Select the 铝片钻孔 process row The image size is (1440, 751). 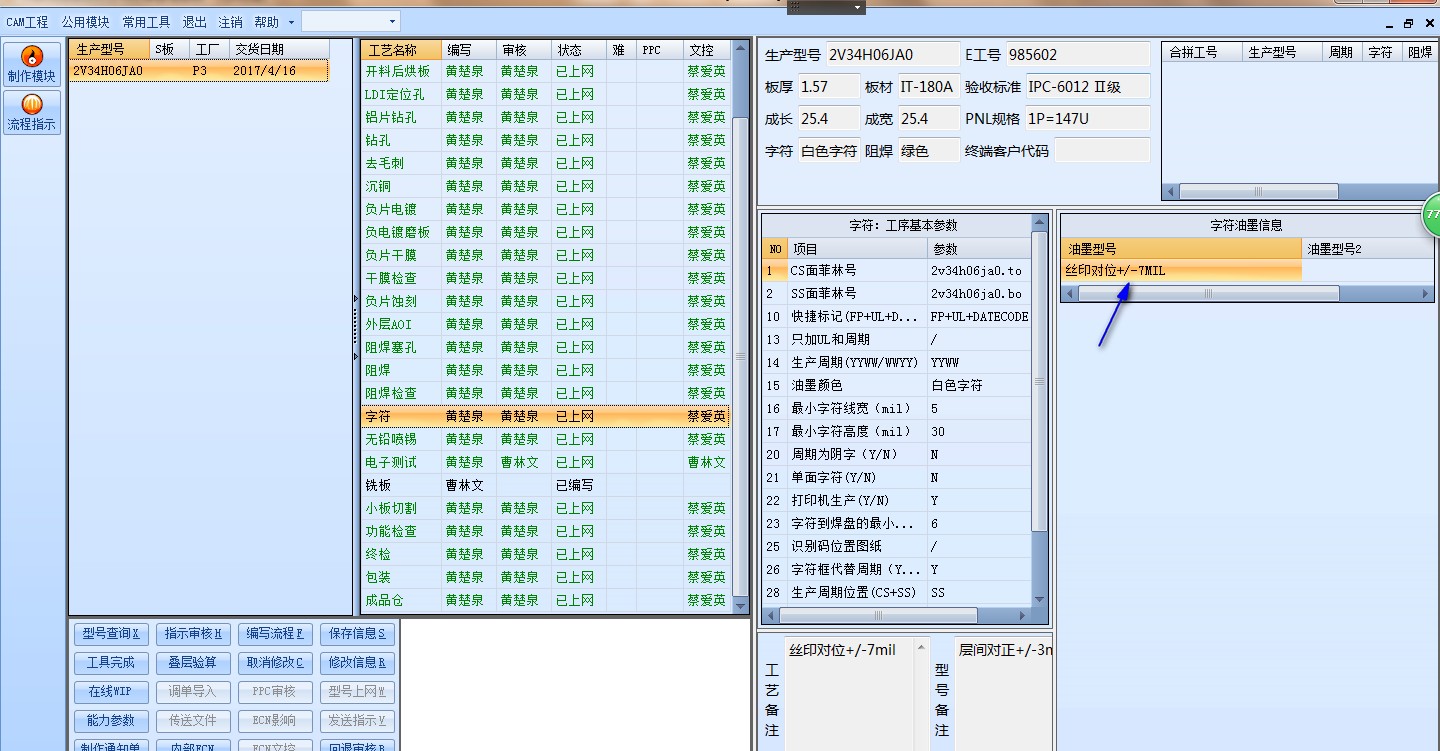point(546,117)
